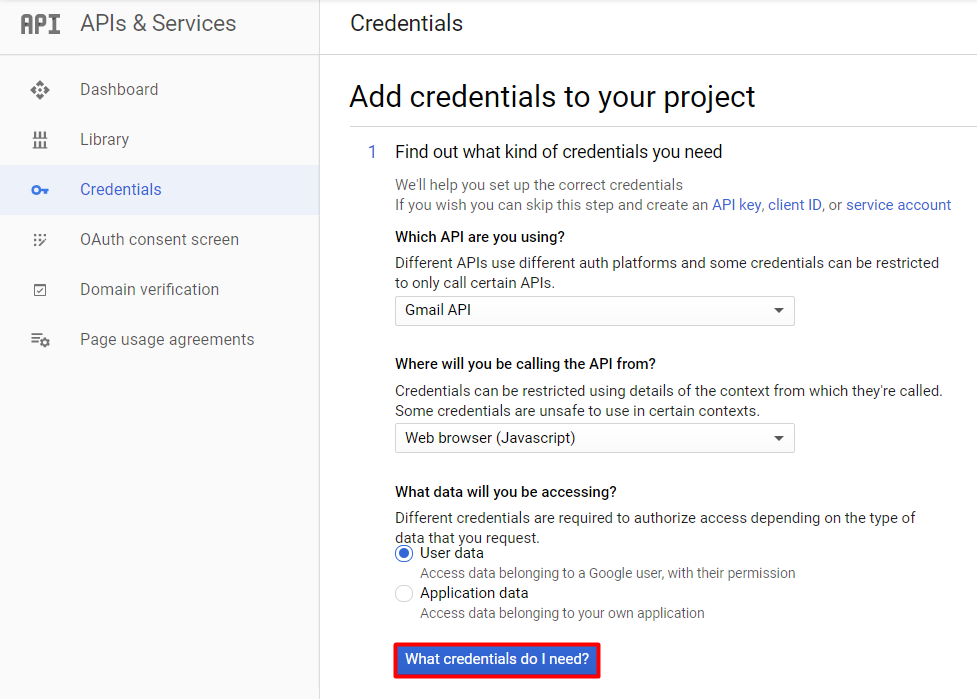
Task: Follow the 'service account' link
Action: click(x=898, y=204)
